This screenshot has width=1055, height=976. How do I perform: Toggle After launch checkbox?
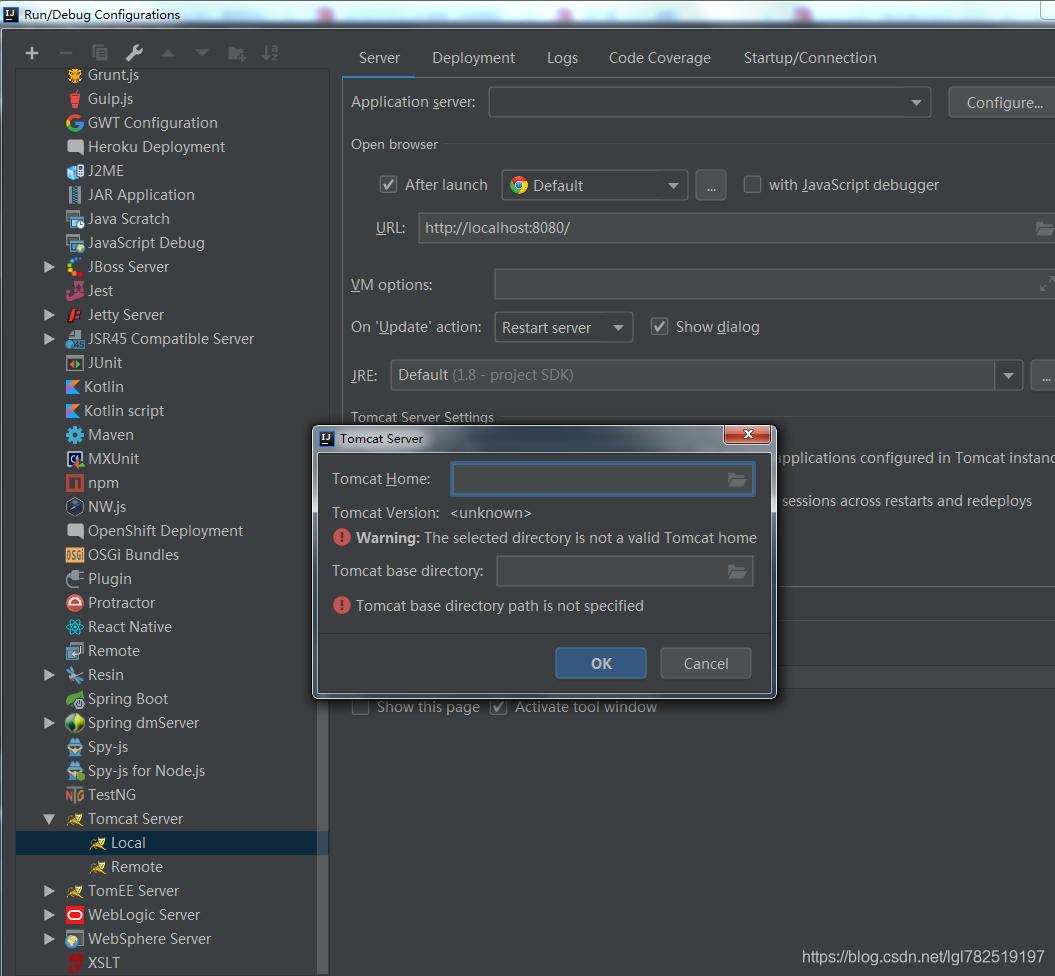coord(388,184)
